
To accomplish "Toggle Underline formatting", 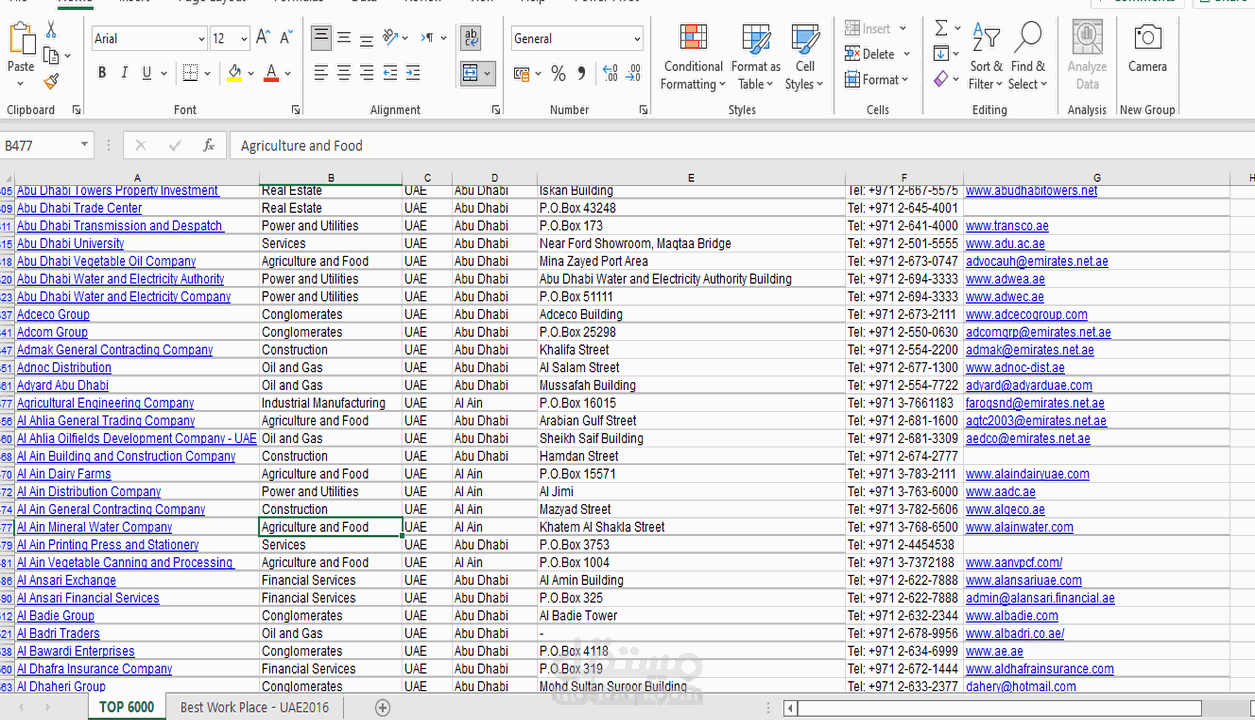I will (147, 73).
